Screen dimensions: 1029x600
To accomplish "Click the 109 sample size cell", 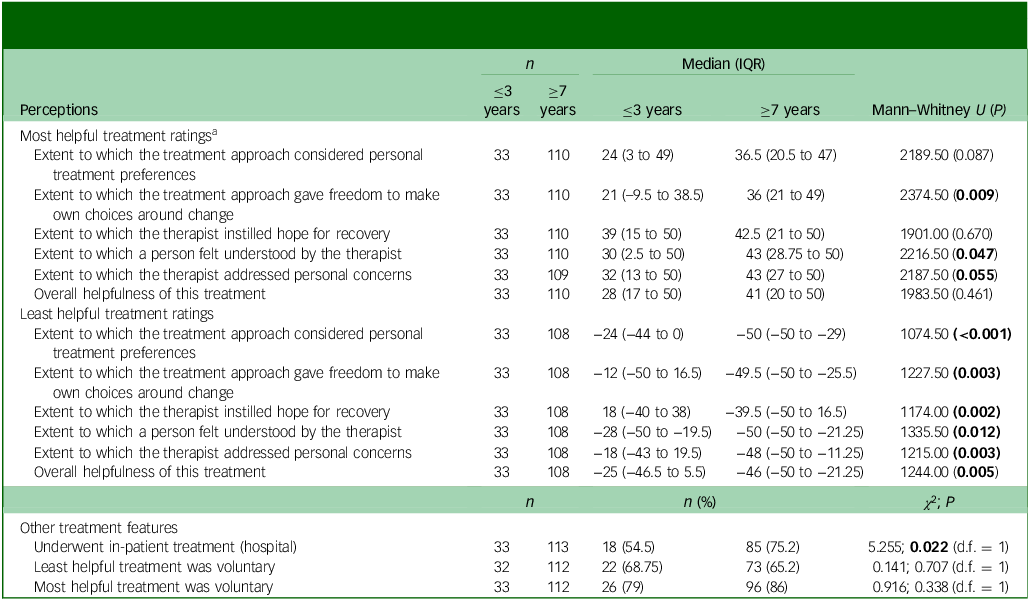I will 557,274.
